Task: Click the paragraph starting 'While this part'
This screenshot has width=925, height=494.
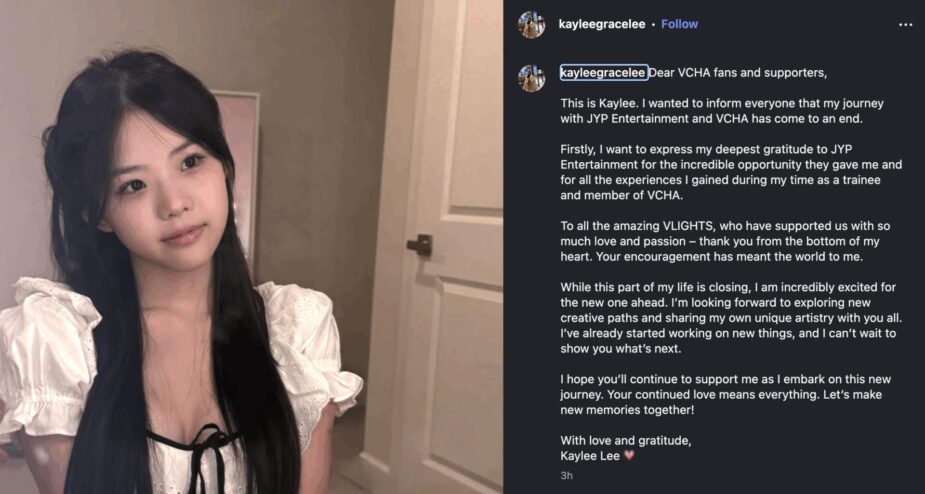Action: pyautogui.click(x=728, y=318)
